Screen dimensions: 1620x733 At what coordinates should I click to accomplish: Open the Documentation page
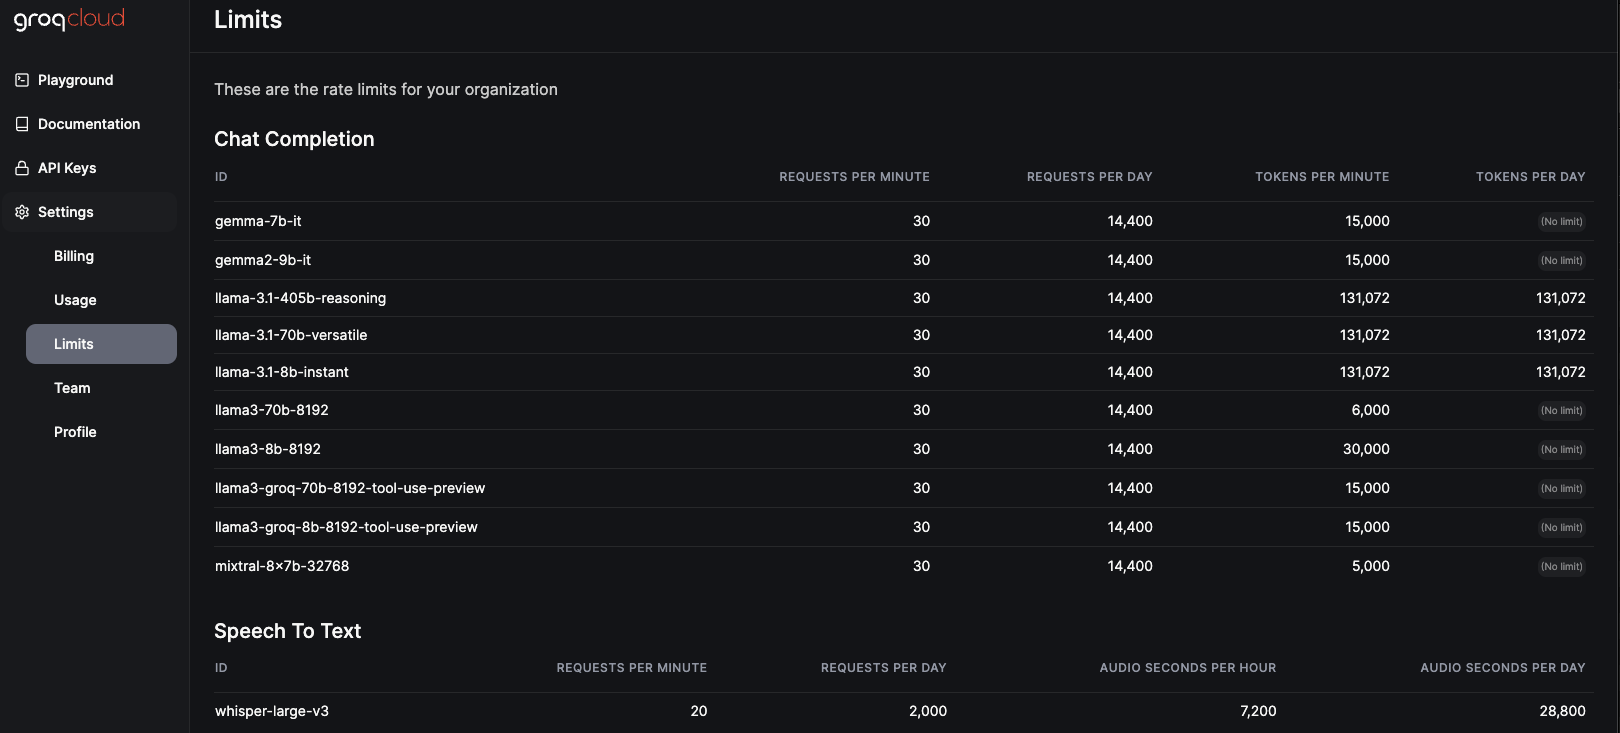90,124
